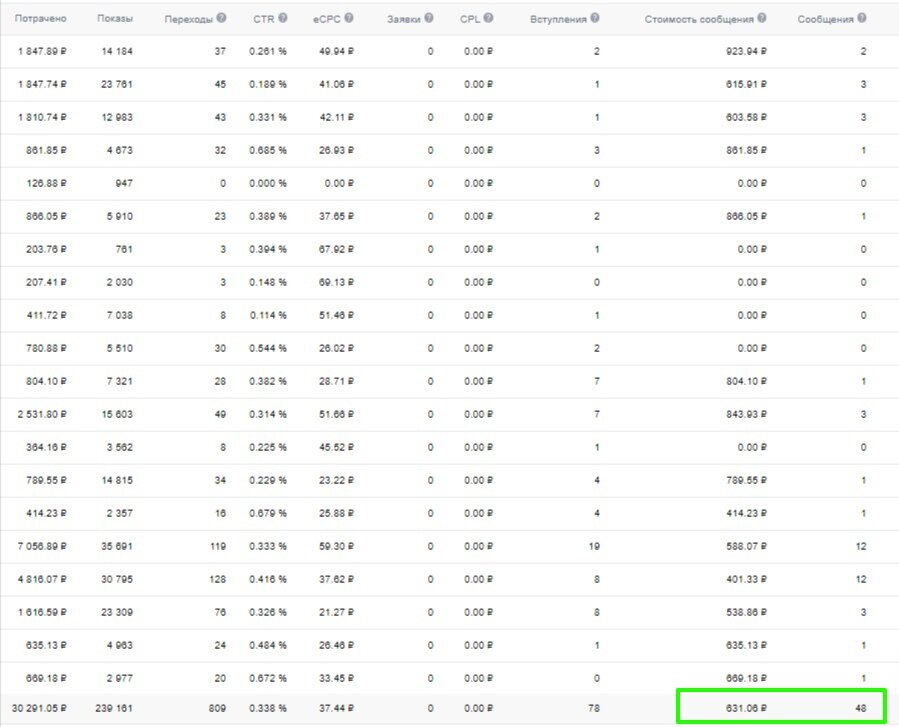
Task: Select the CTR value 0.484 %
Action: (268, 646)
